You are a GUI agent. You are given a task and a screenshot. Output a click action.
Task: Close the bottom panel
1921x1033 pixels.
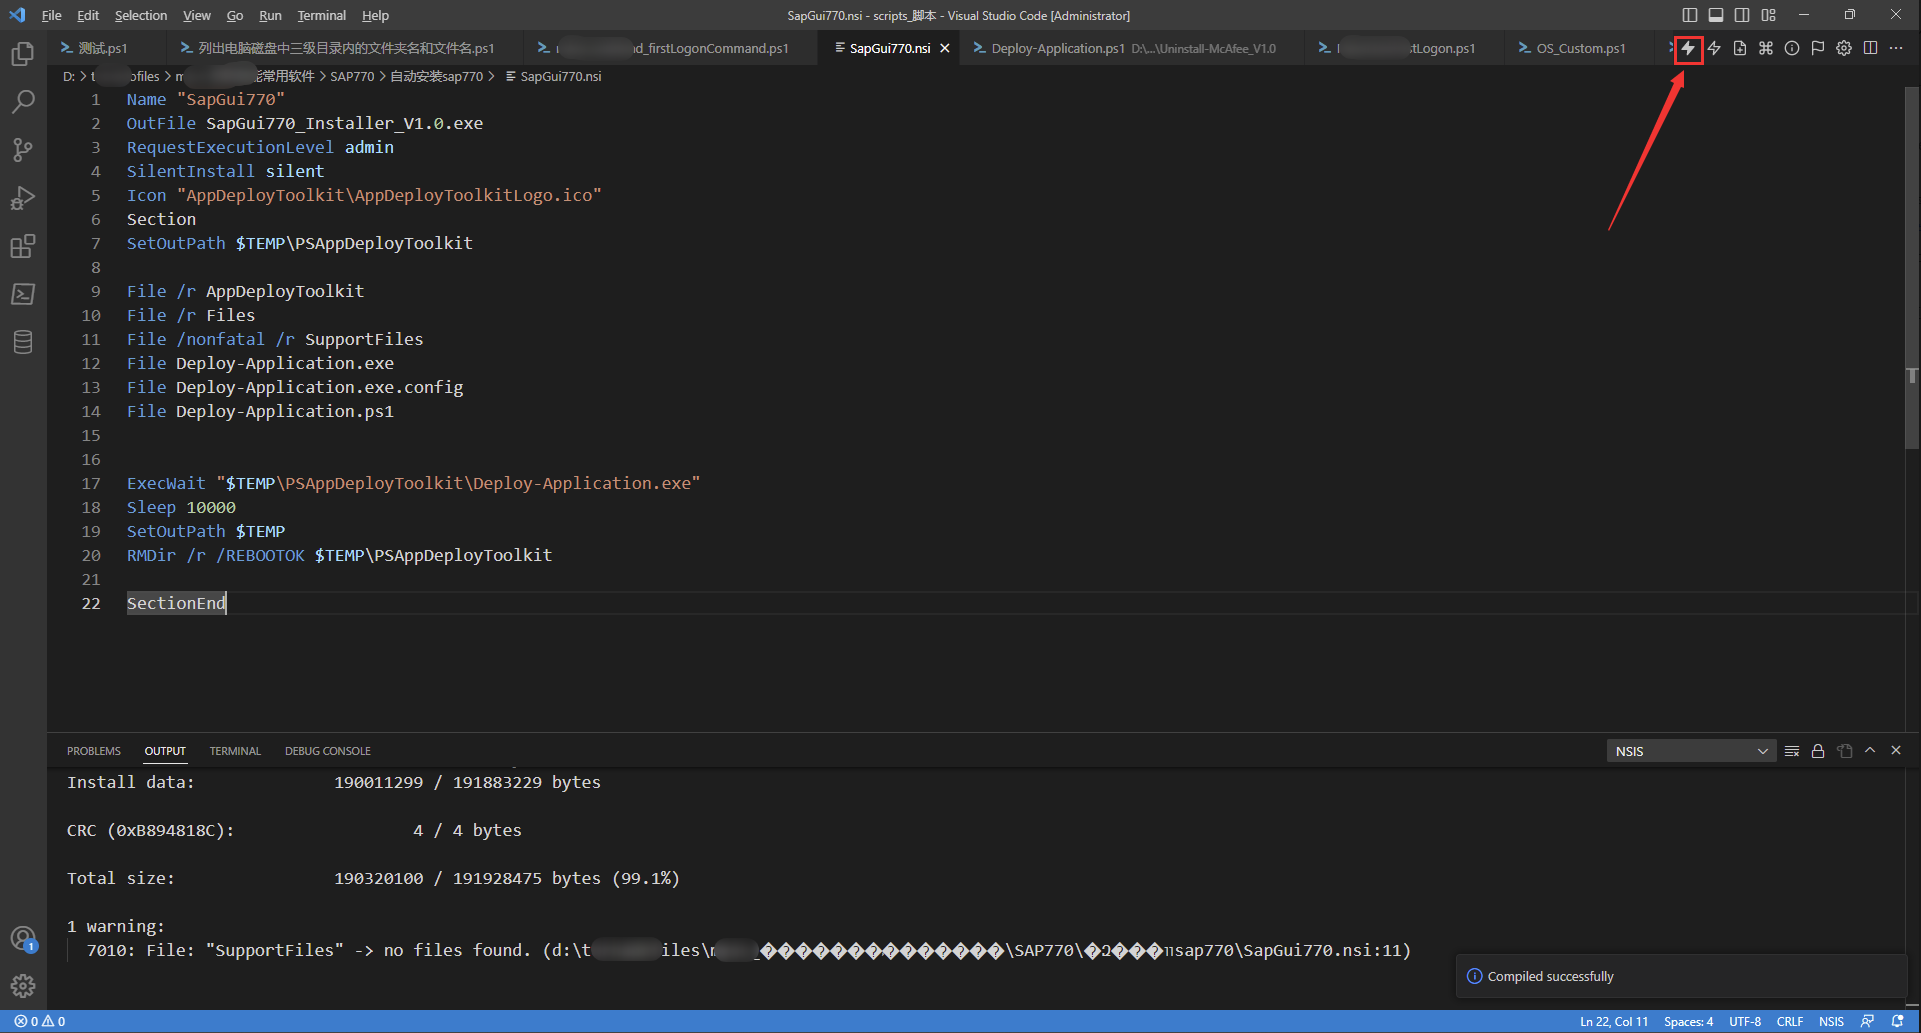coord(1896,750)
